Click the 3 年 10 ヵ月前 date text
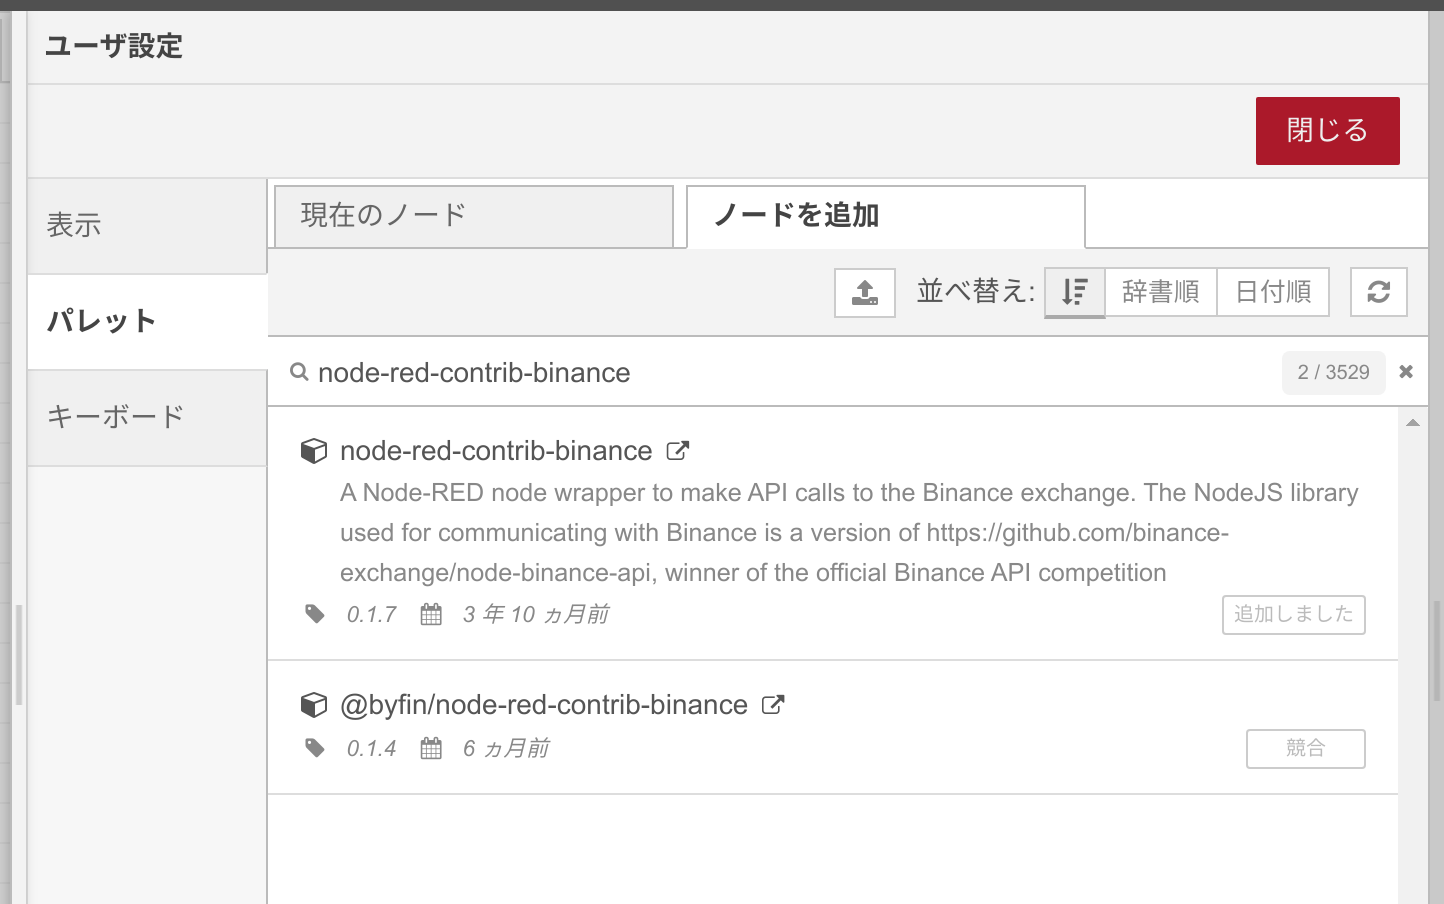Image resolution: width=1444 pixels, height=904 pixels. pos(536,614)
